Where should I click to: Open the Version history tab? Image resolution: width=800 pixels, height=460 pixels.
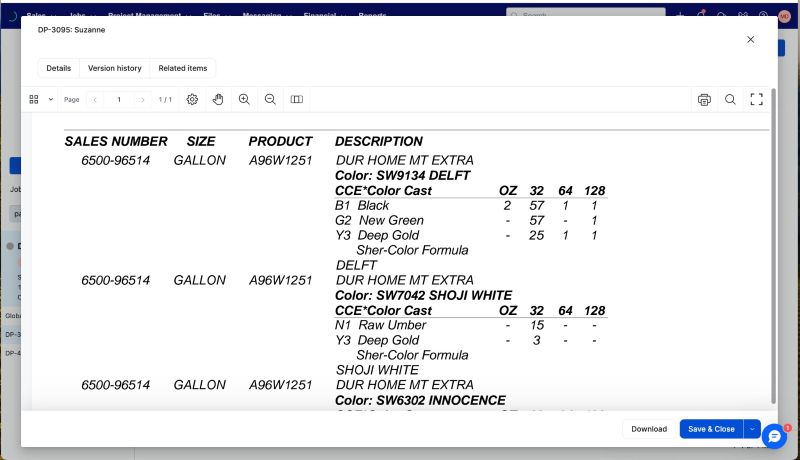[x=115, y=68]
